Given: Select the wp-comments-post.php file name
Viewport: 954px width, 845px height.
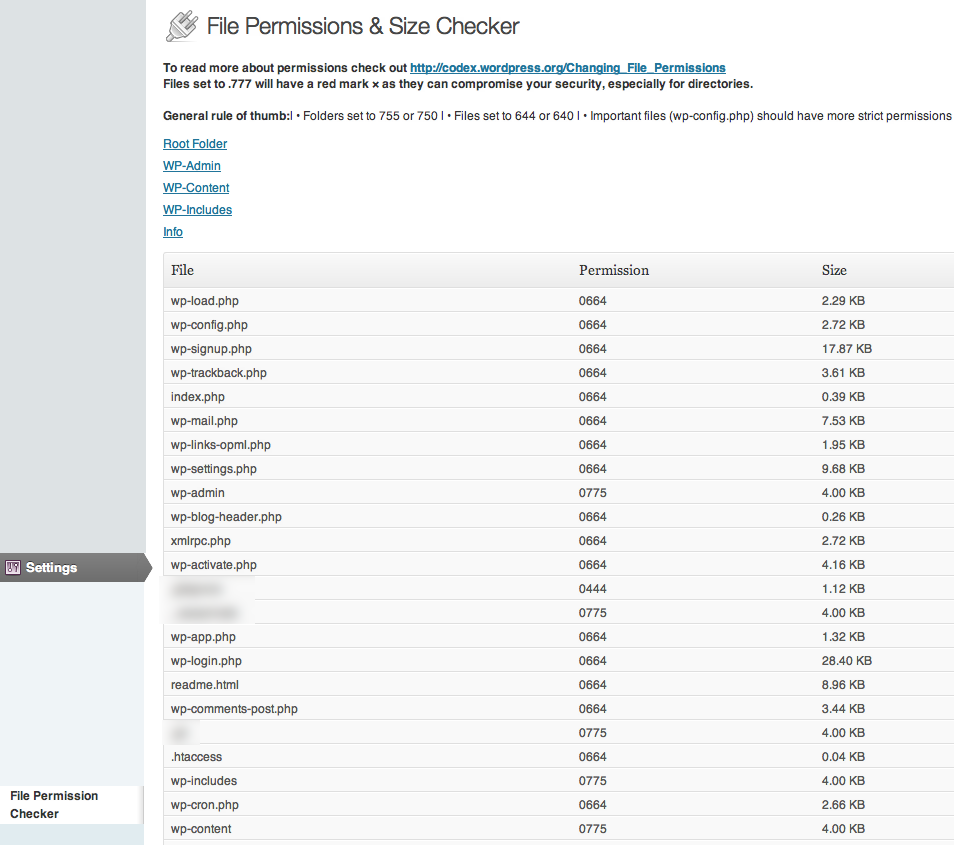Looking at the screenshot, I should 234,709.
